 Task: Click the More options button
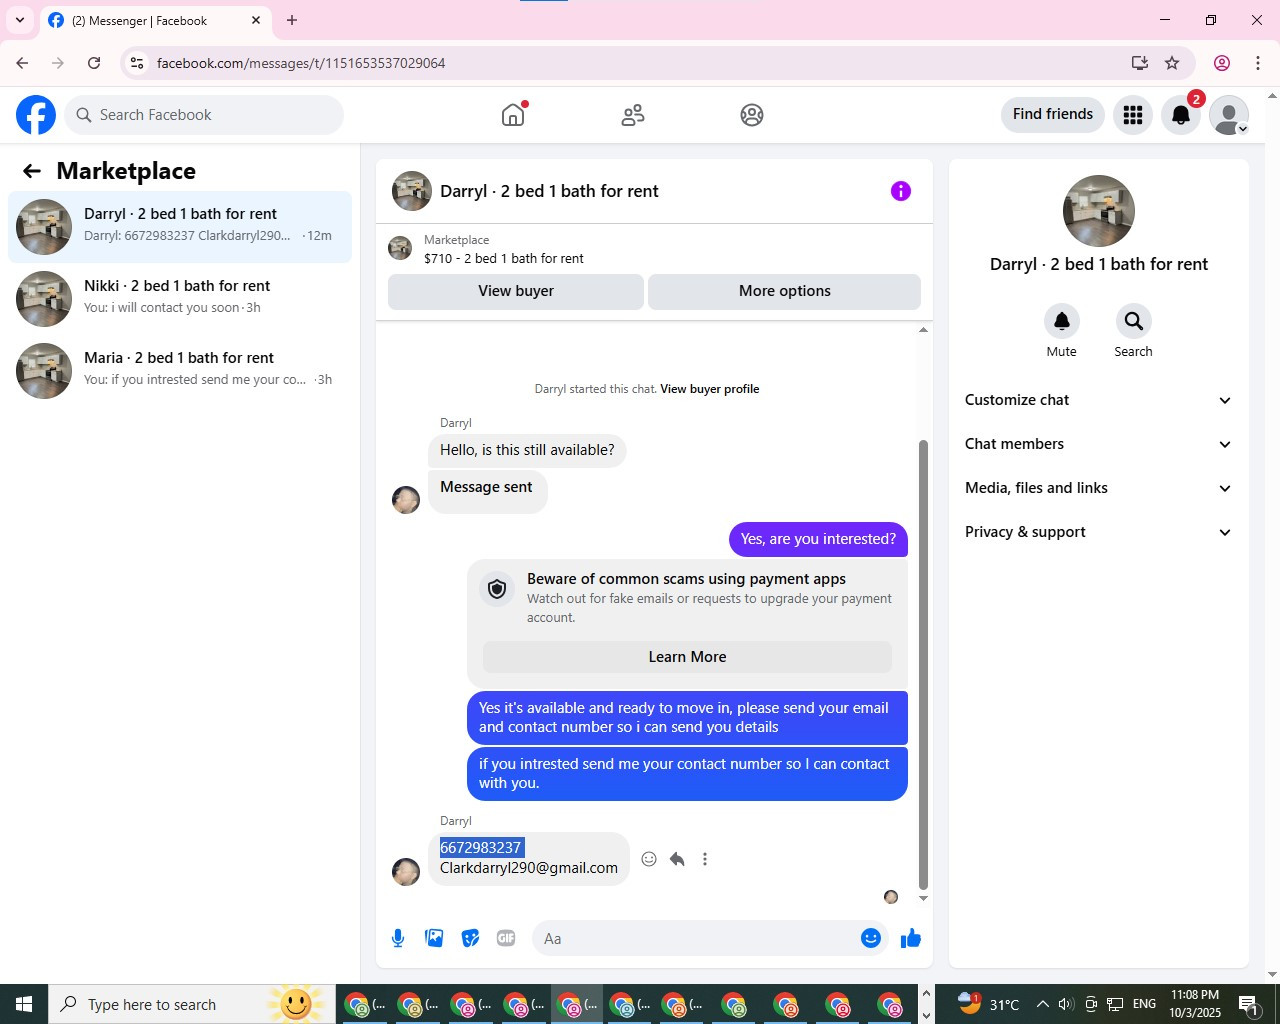coord(785,291)
